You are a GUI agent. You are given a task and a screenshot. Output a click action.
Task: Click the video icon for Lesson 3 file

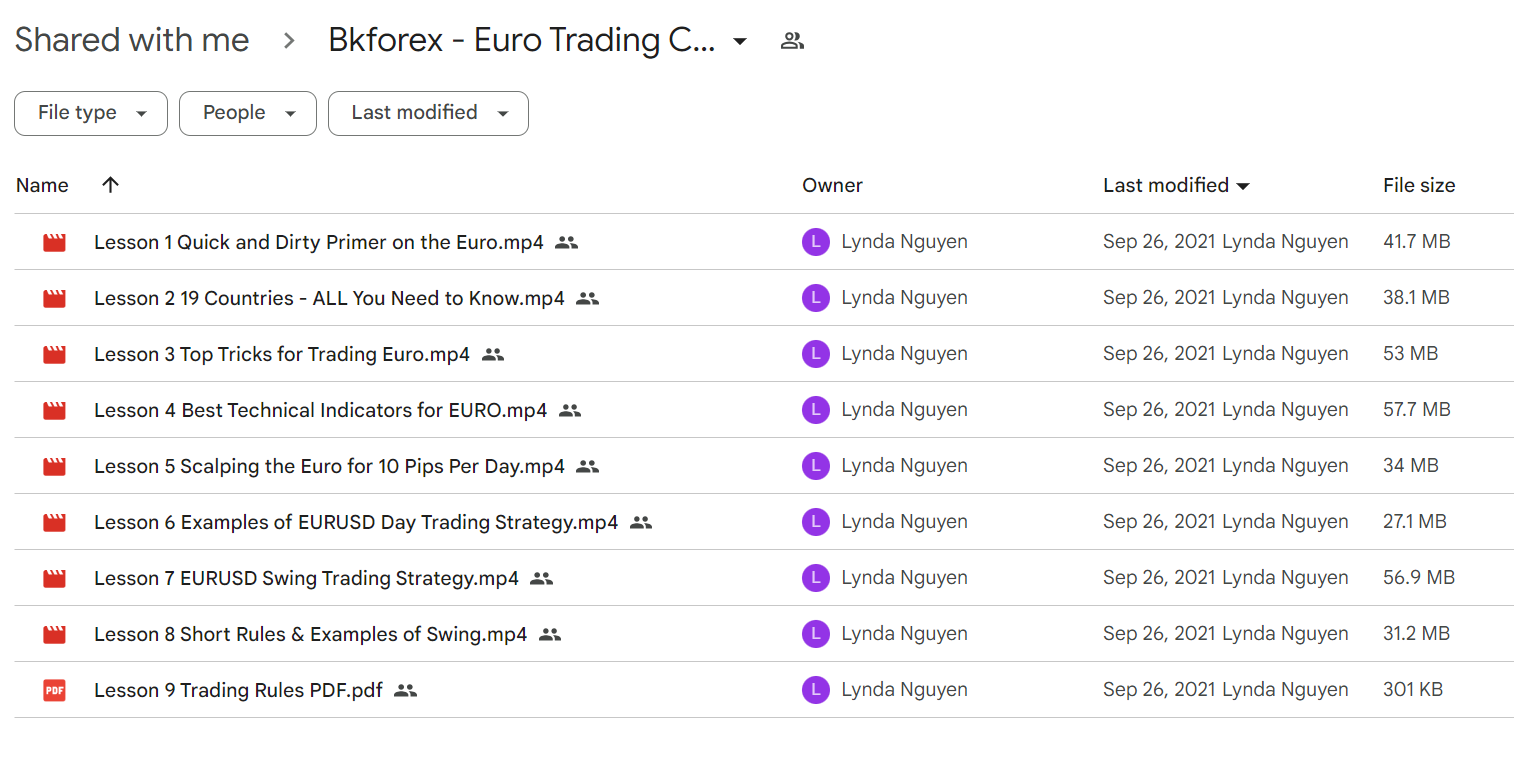click(54, 354)
